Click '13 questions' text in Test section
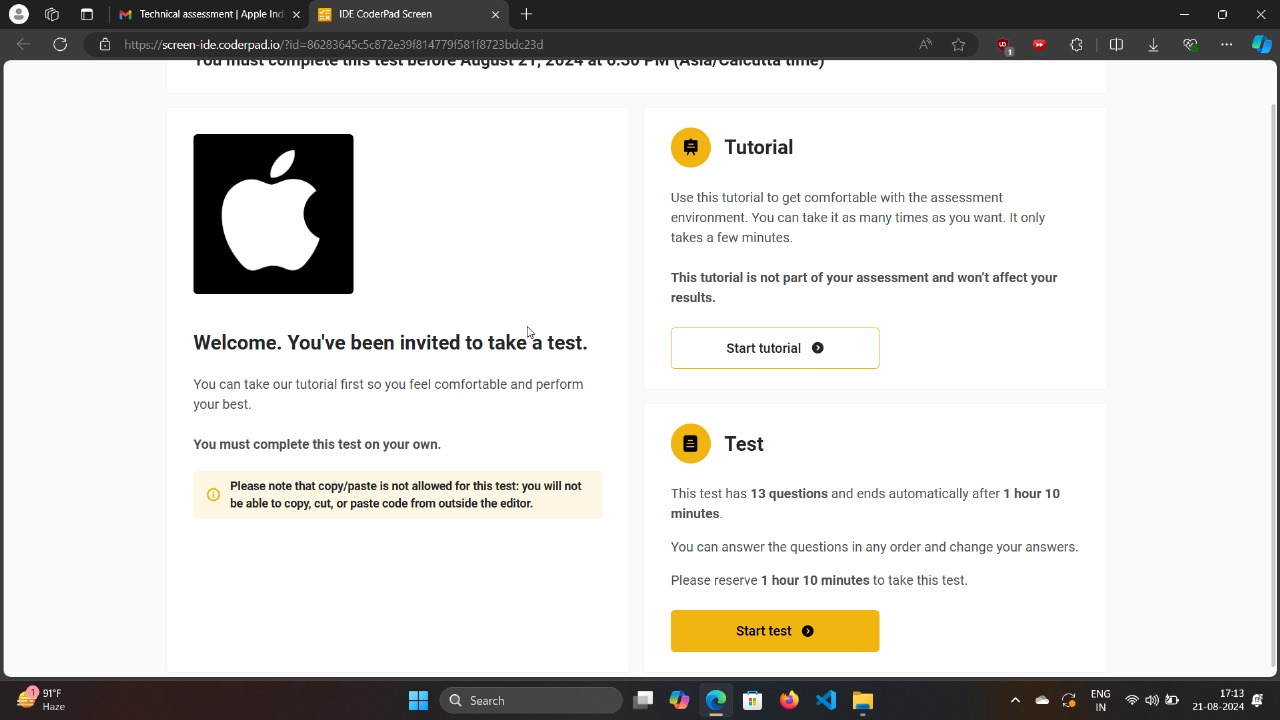 coord(789,494)
